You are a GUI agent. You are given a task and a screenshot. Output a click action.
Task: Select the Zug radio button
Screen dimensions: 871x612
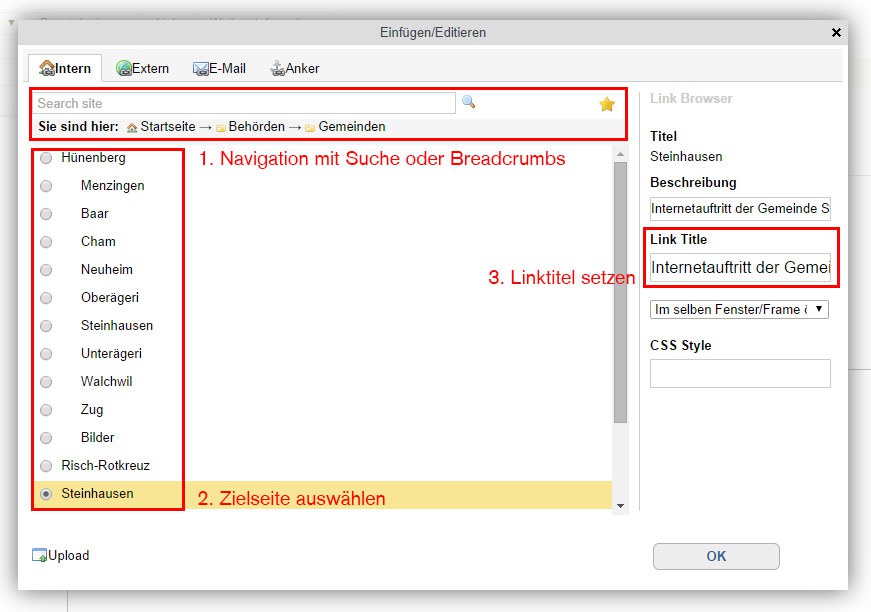pos(45,410)
